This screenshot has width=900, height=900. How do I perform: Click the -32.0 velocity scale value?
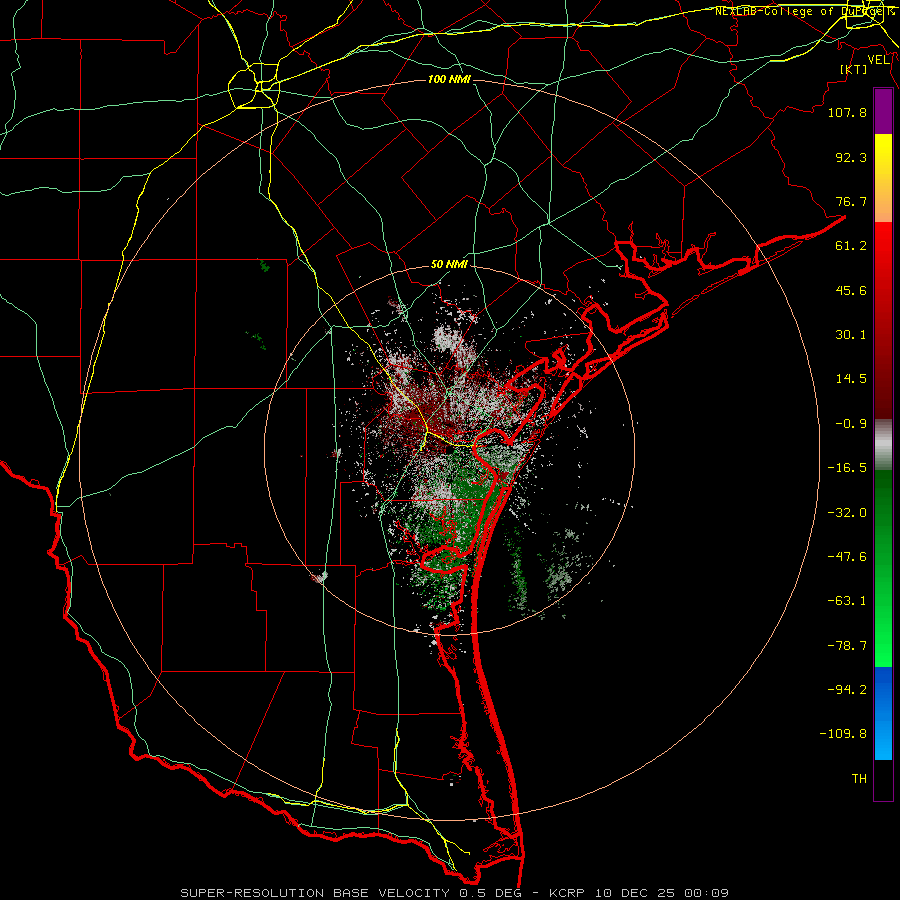(847, 513)
